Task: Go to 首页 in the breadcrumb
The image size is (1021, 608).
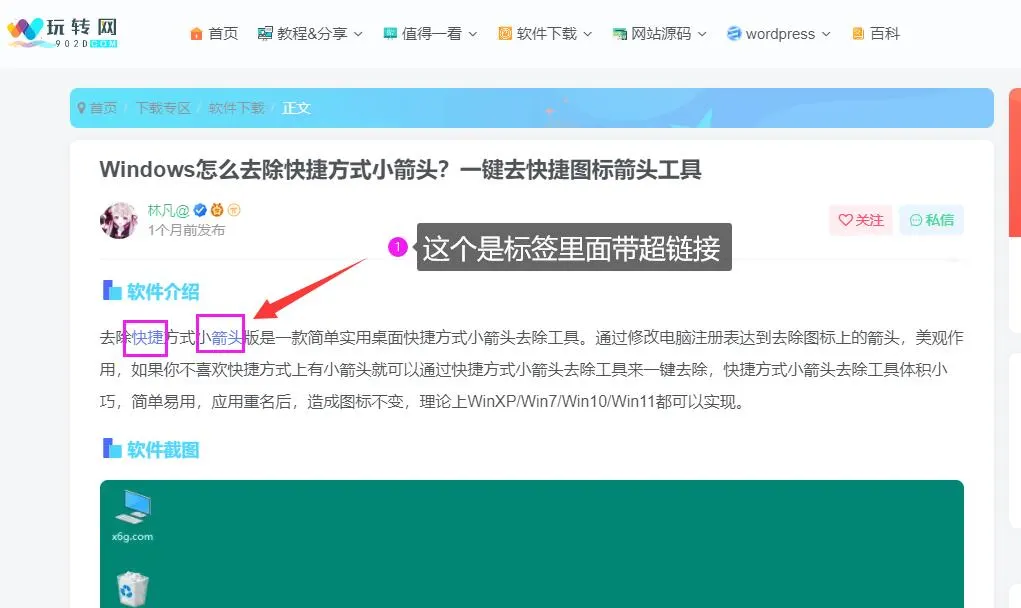Action: pos(103,108)
